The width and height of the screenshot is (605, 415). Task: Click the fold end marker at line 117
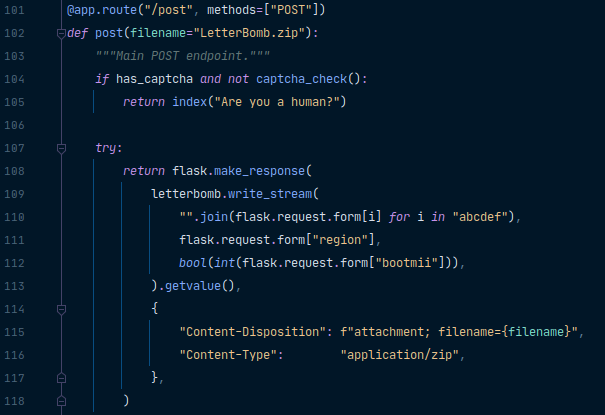[61, 378]
